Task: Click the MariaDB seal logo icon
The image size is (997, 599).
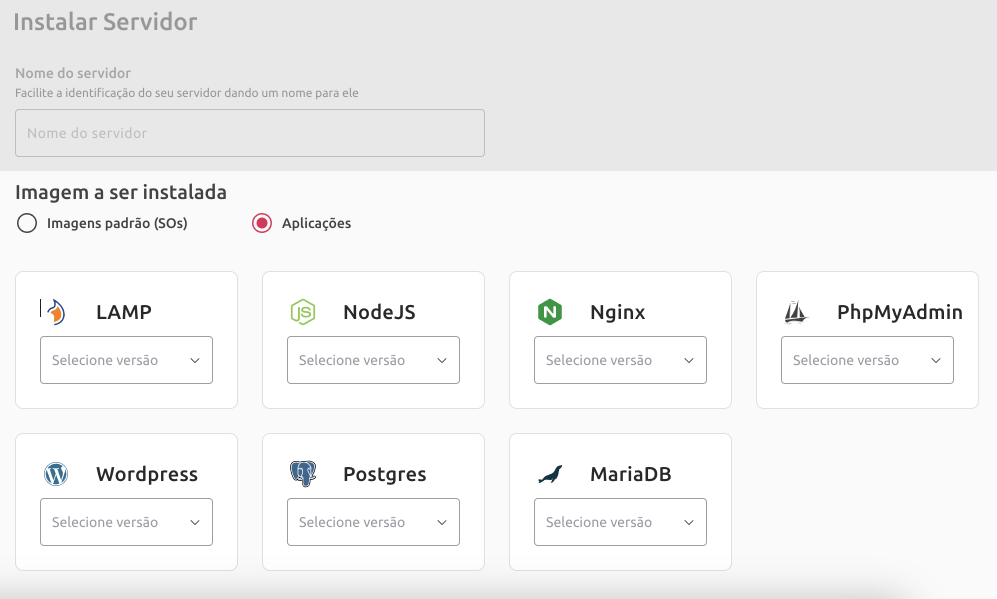Action: (550, 474)
